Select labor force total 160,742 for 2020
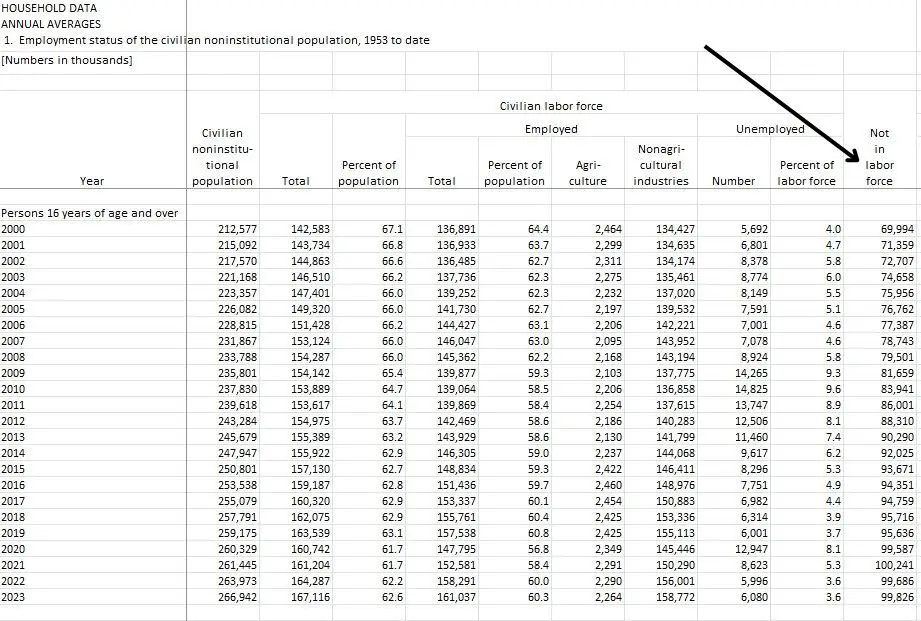921x621 pixels. tap(310, 549)
